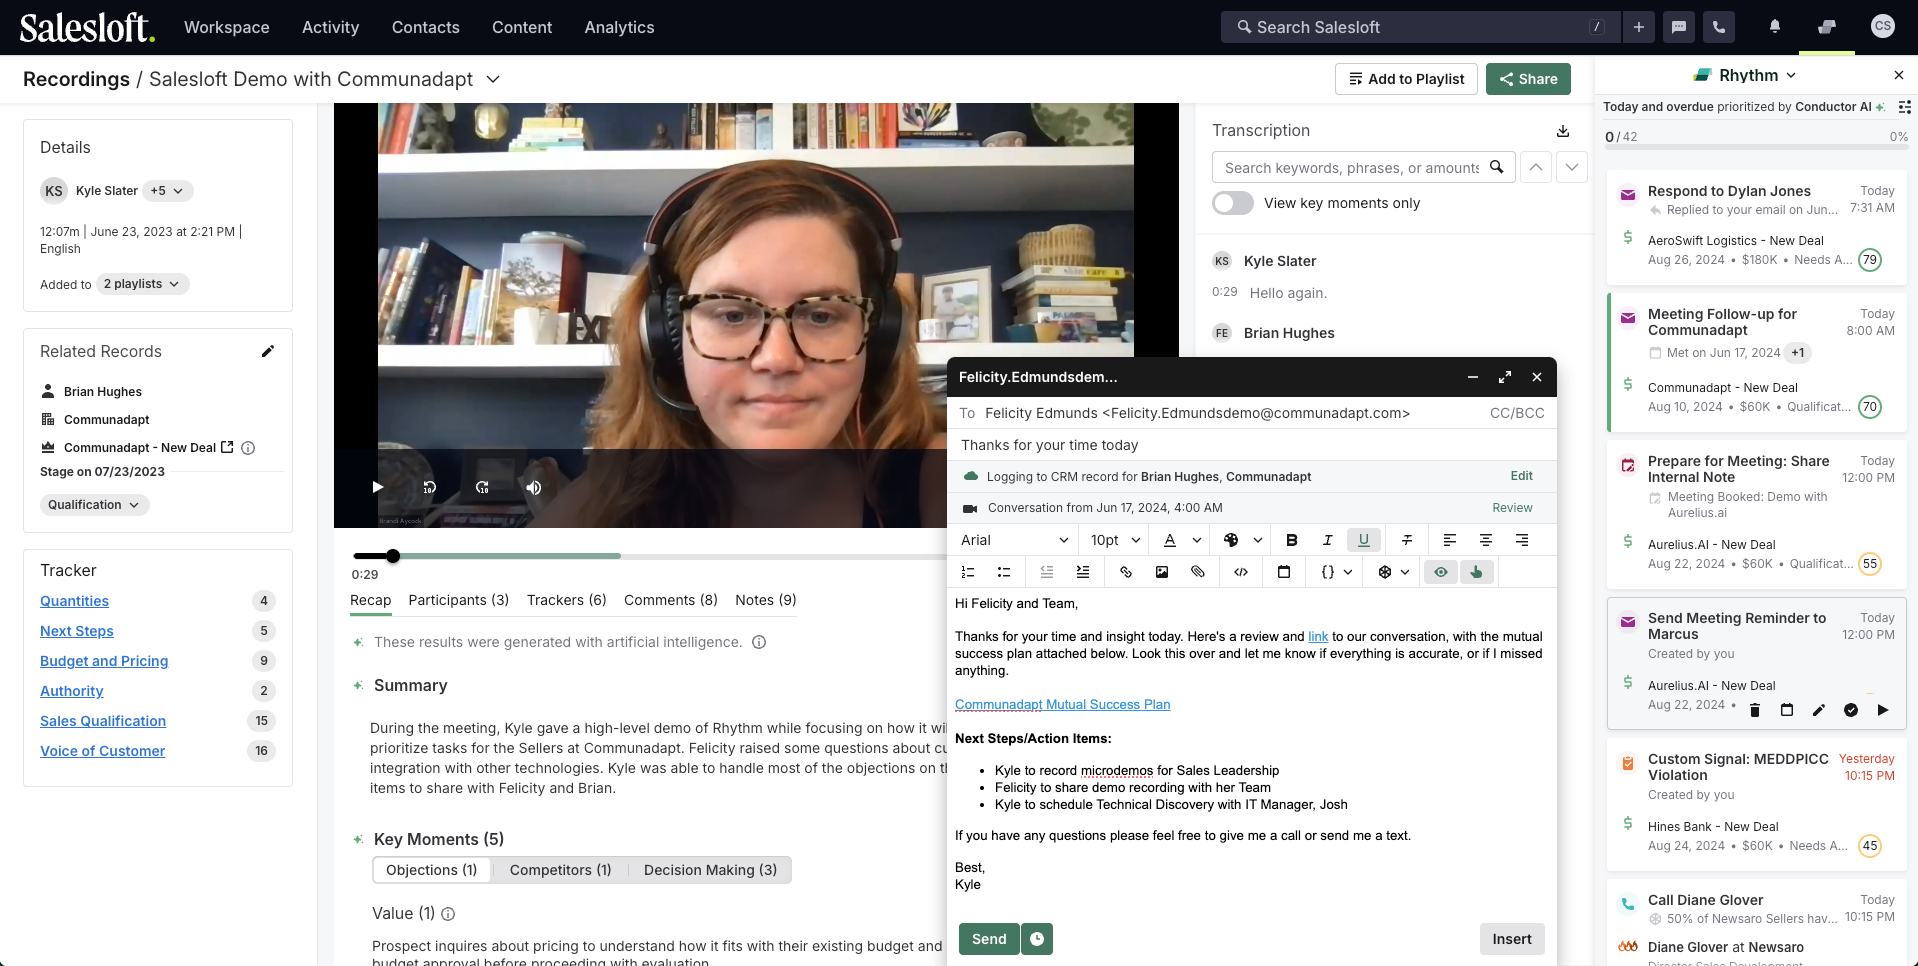Skip forward in the recording
This screenshot has width=1918, height=966.
(481, 487)
